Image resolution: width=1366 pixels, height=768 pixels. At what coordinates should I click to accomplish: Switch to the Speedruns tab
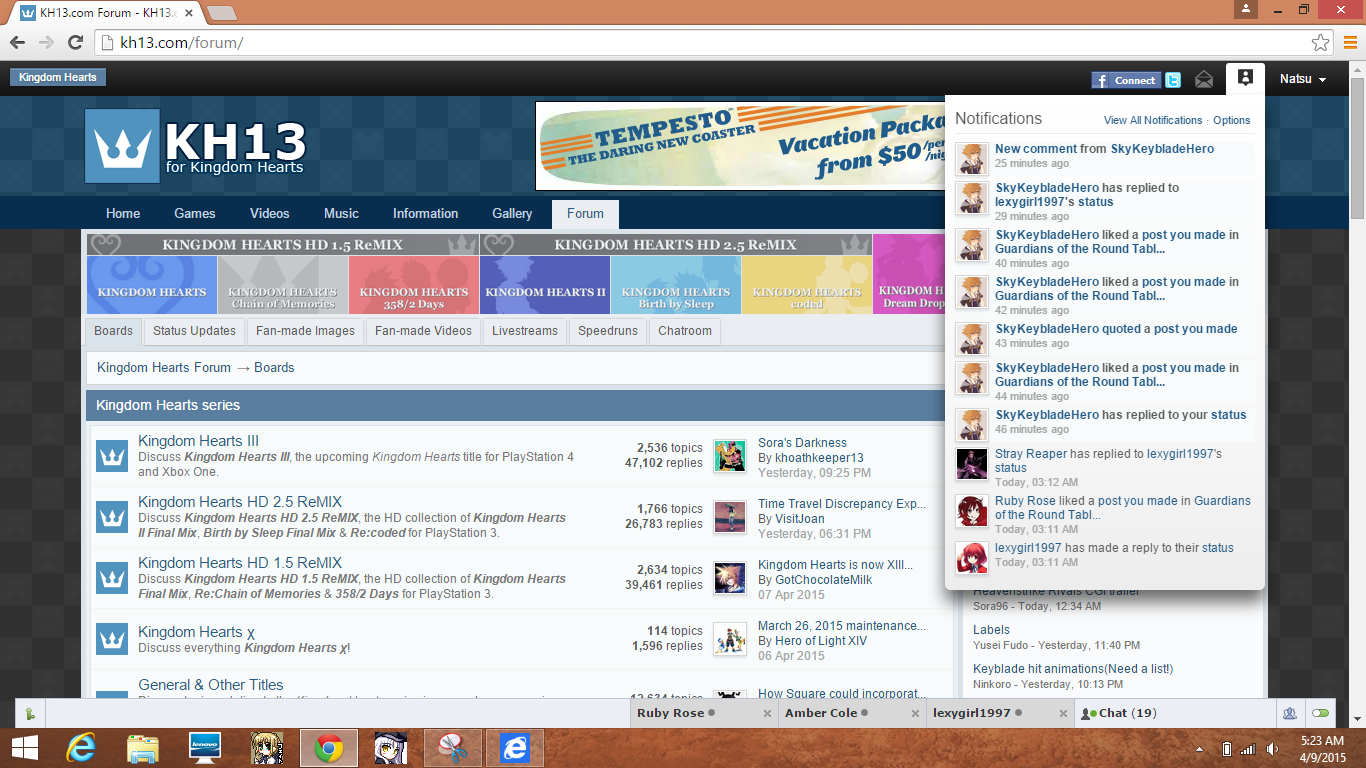point(608,331)
